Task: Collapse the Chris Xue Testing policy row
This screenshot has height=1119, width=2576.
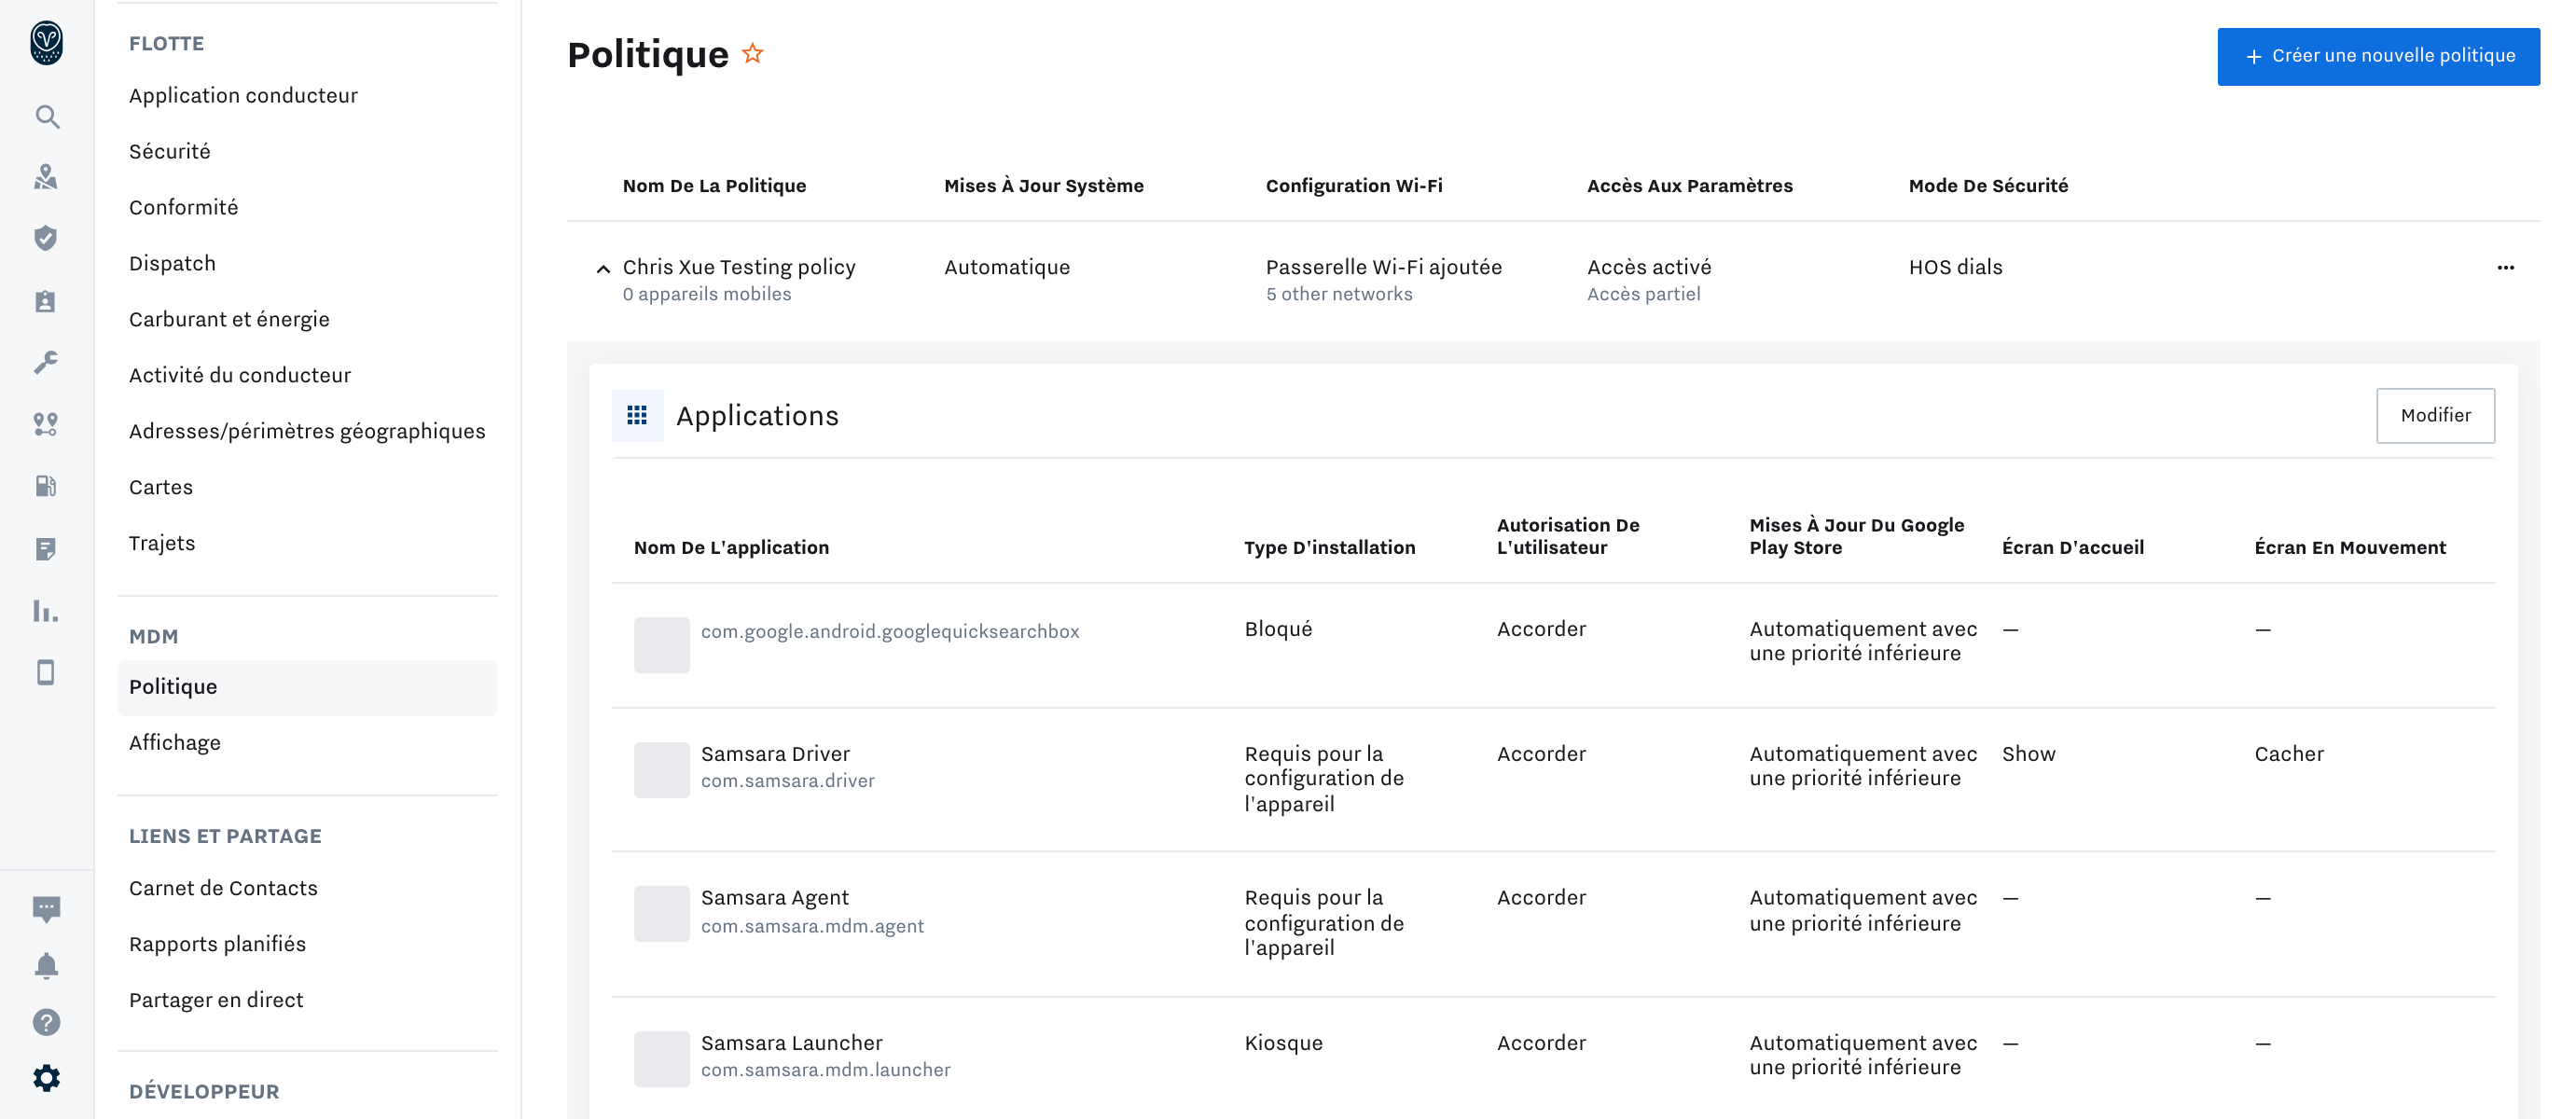Action: point(603,268)
